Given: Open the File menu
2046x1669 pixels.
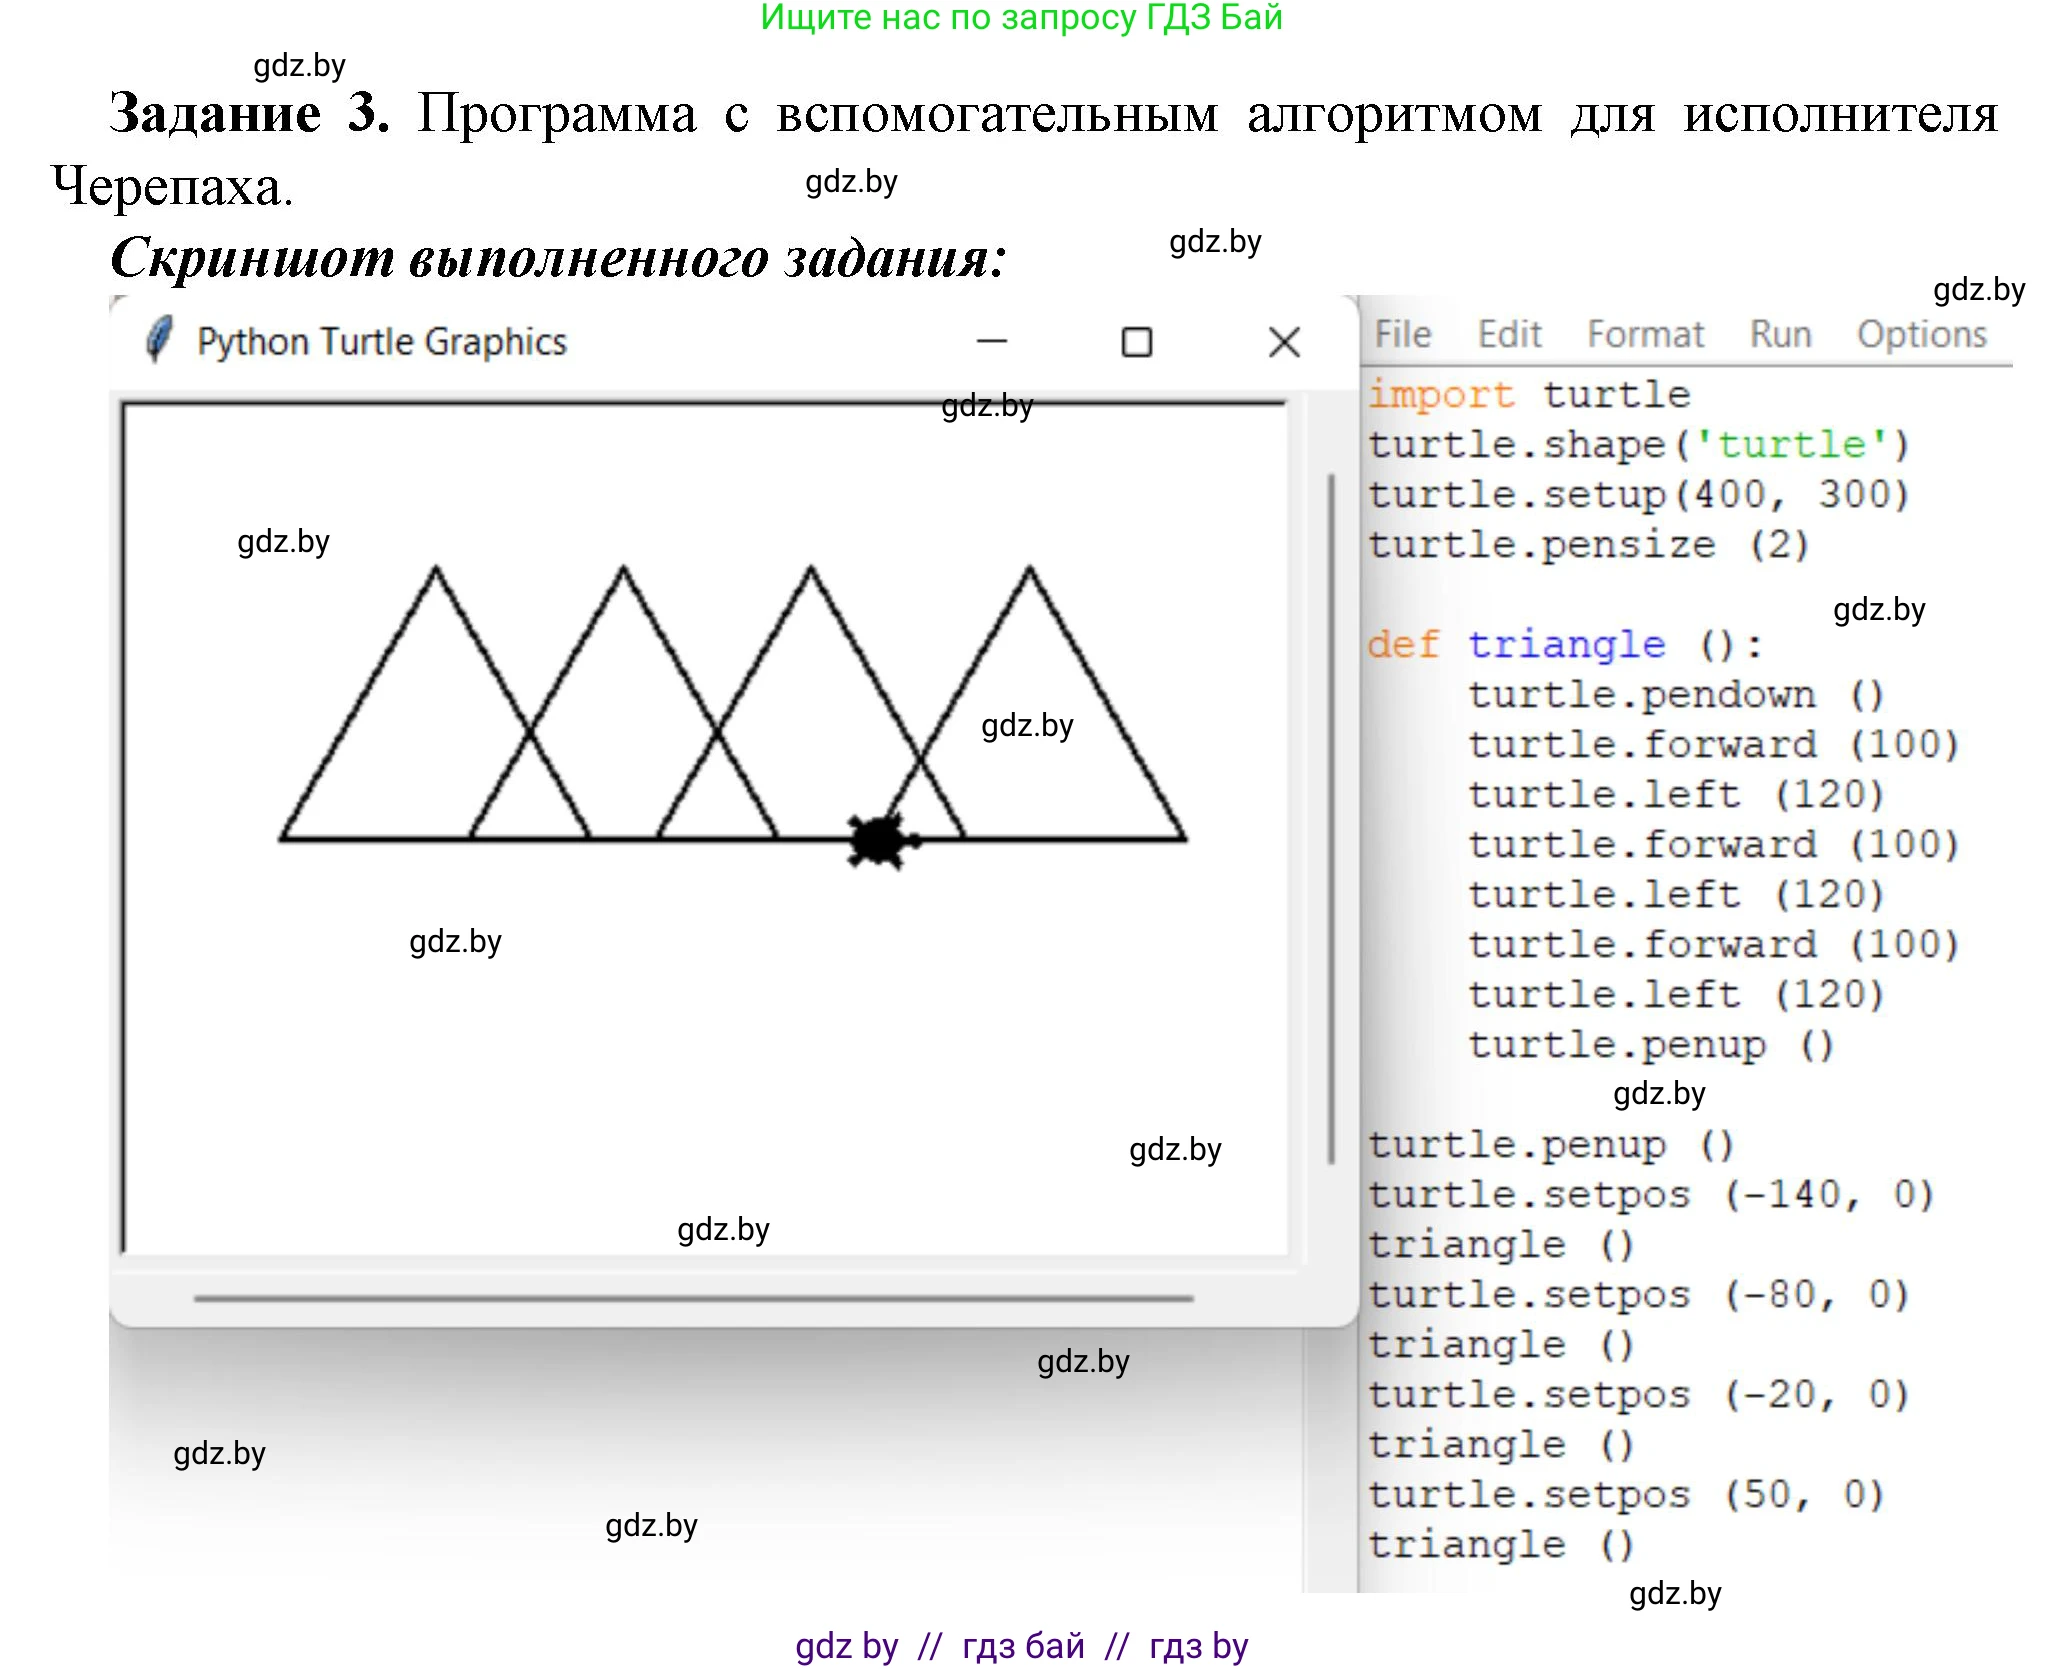Looking at the screenshot, I should 1402,334.
